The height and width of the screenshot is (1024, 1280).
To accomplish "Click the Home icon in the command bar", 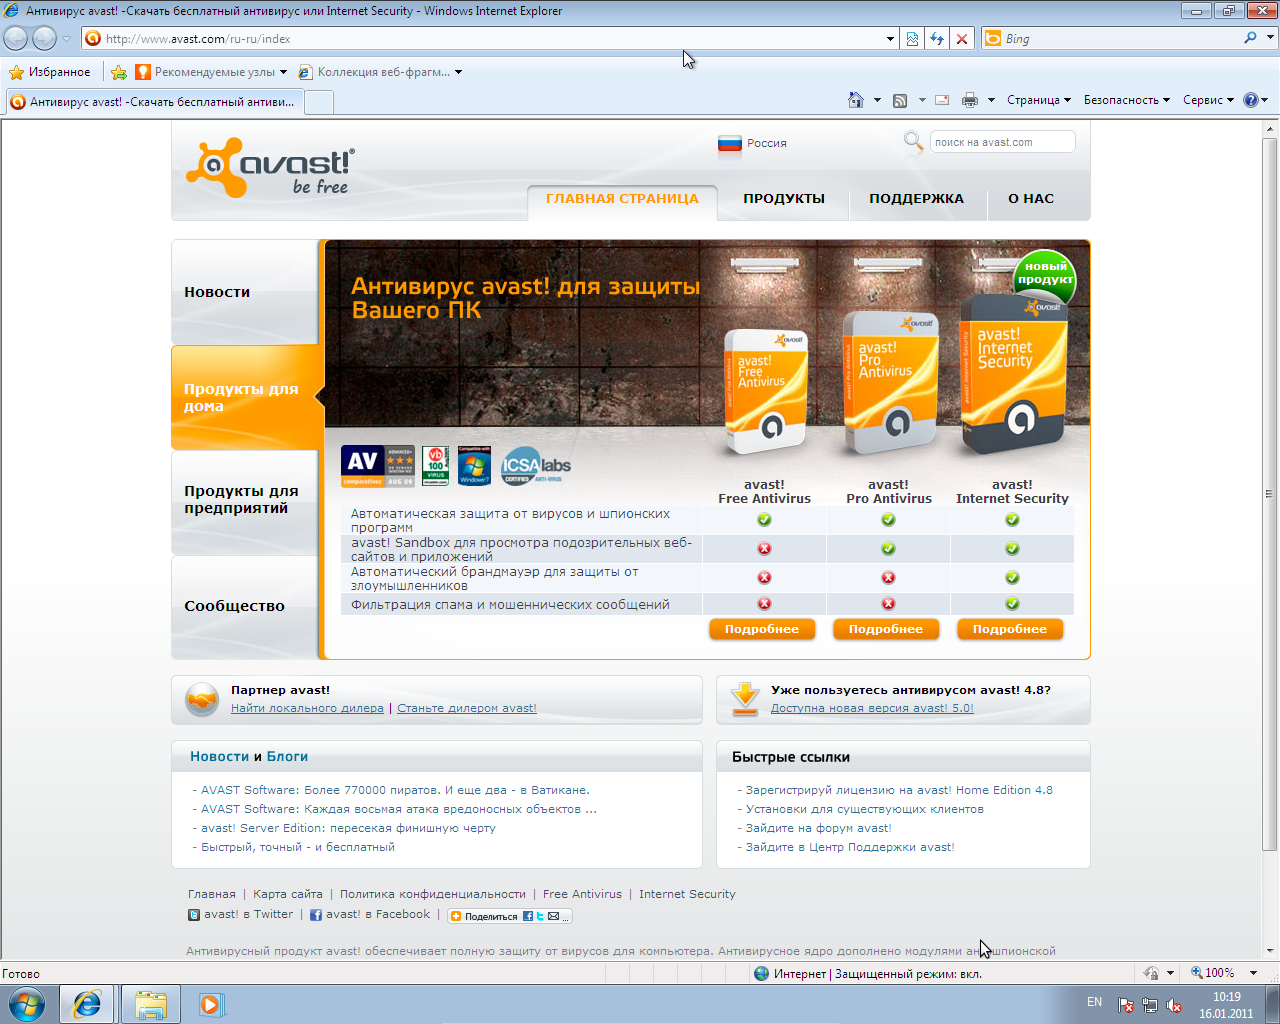I will pos(855,100).
